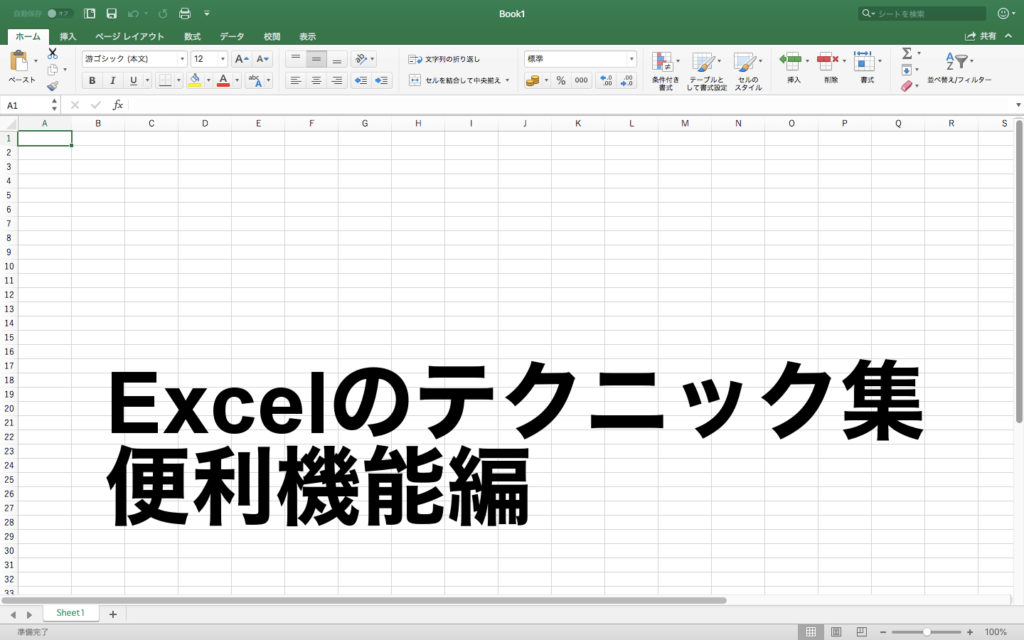Open the font name dropdown 游ゴシック
This screenshot has width=1024, height=640.
point(182,59)
